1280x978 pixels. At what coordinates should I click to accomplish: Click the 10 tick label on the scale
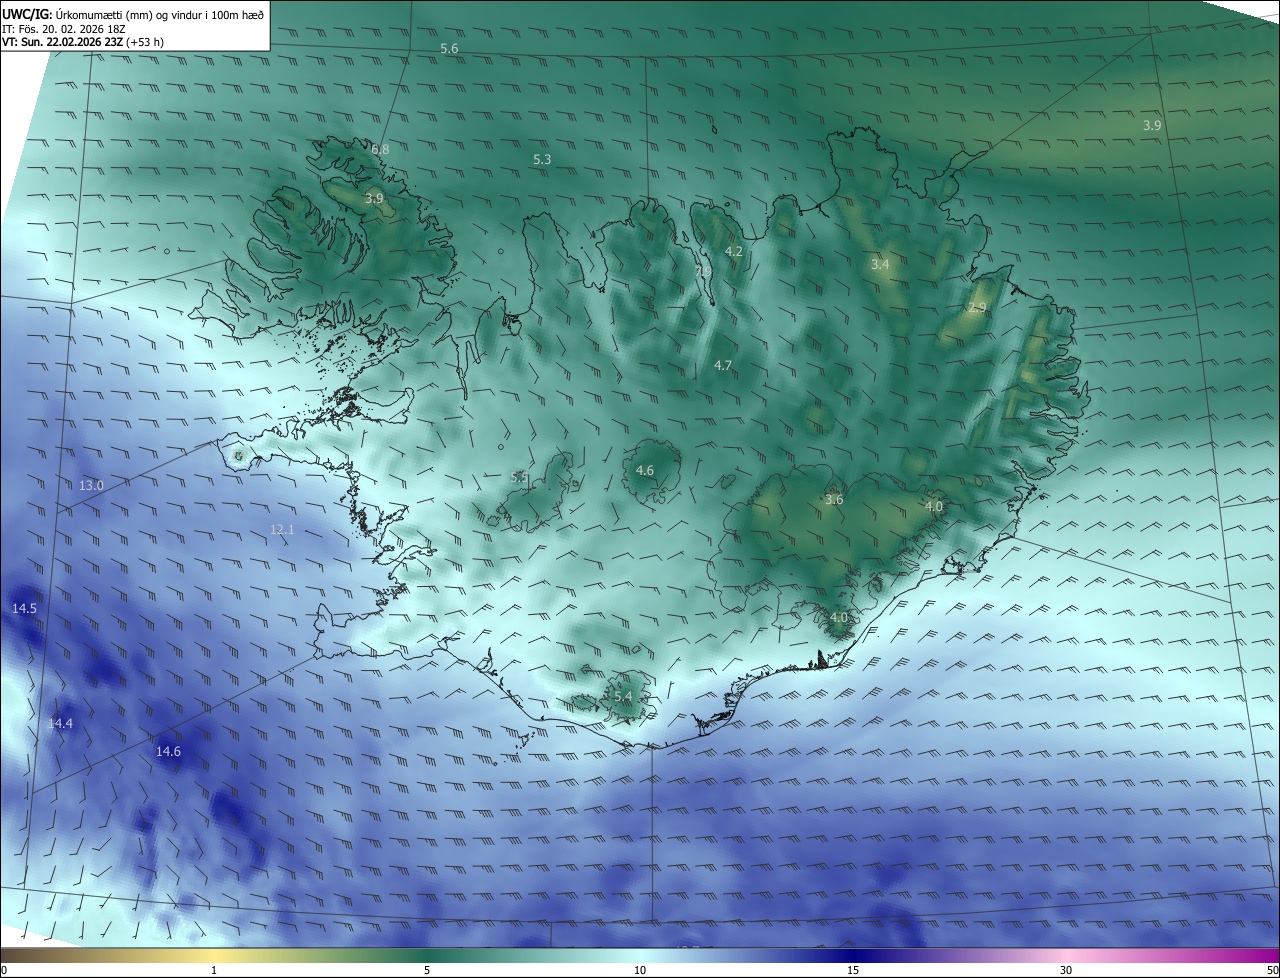click(x=640, y=970)
